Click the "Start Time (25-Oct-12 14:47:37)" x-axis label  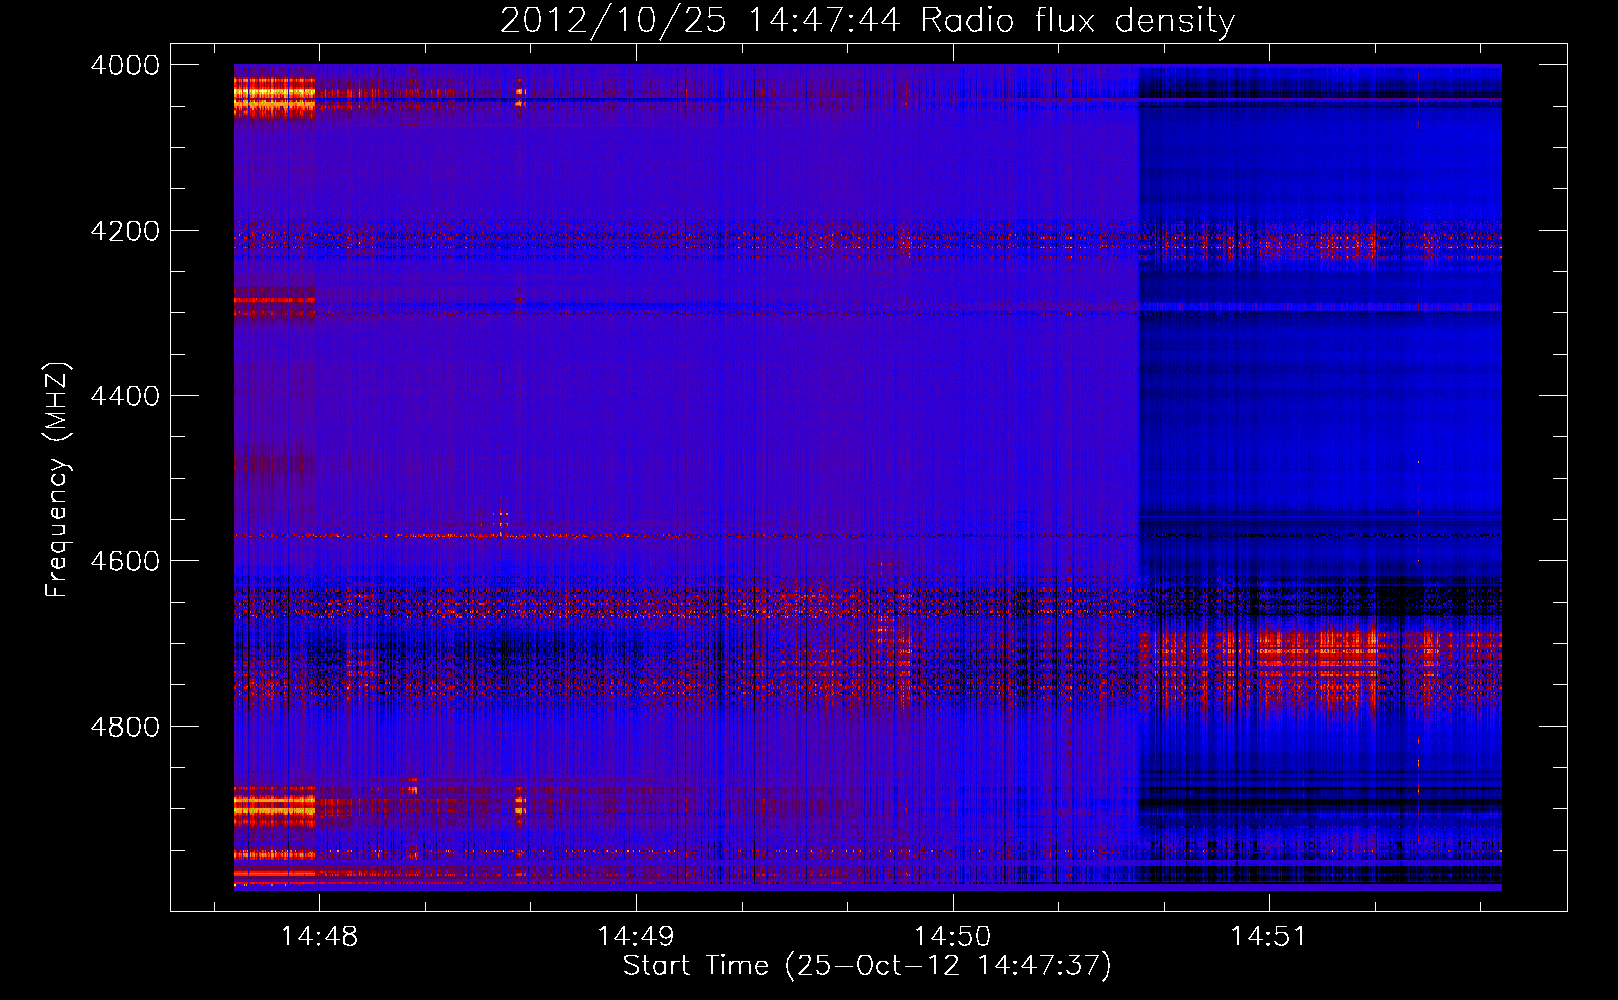[x=867, y=966]
